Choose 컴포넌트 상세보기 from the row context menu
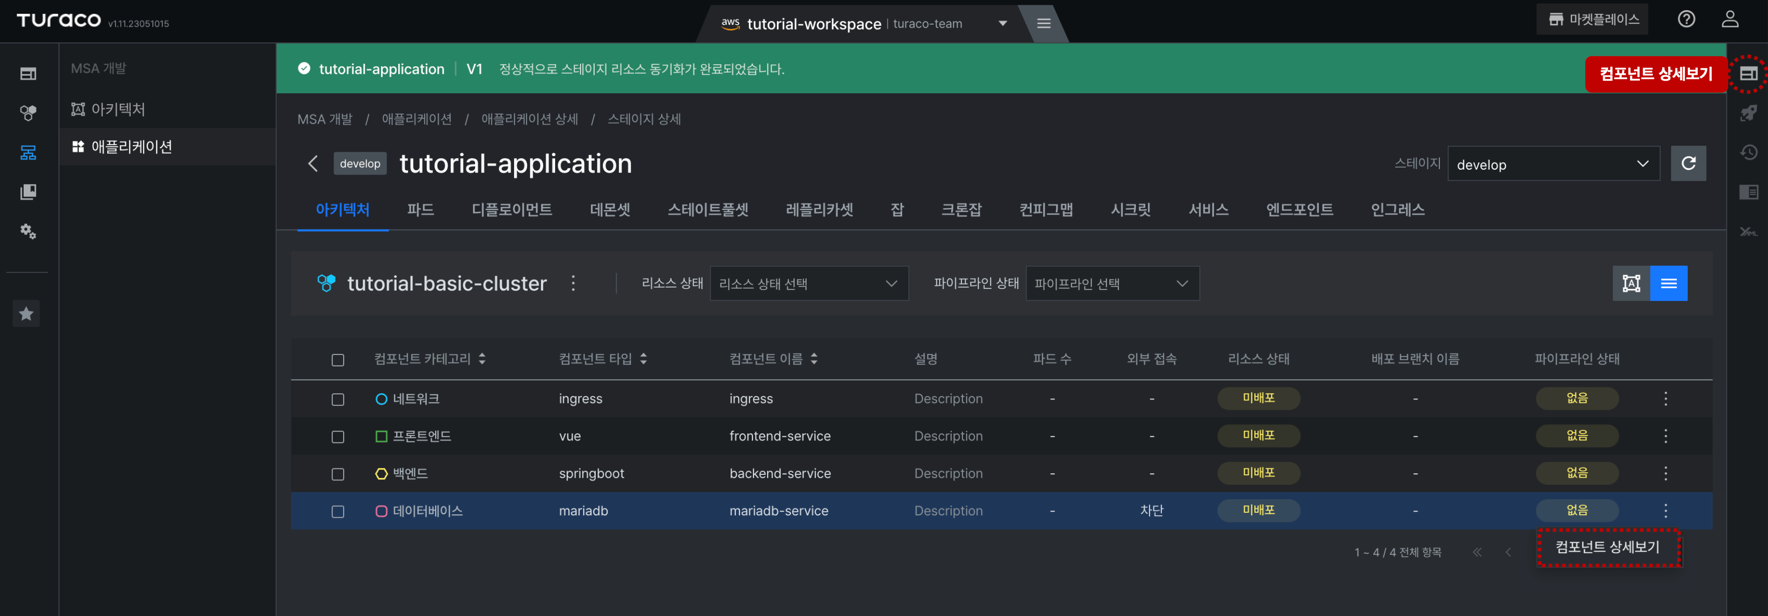Viewport: 1768px width, 616px height. (x=1607, y=547)
